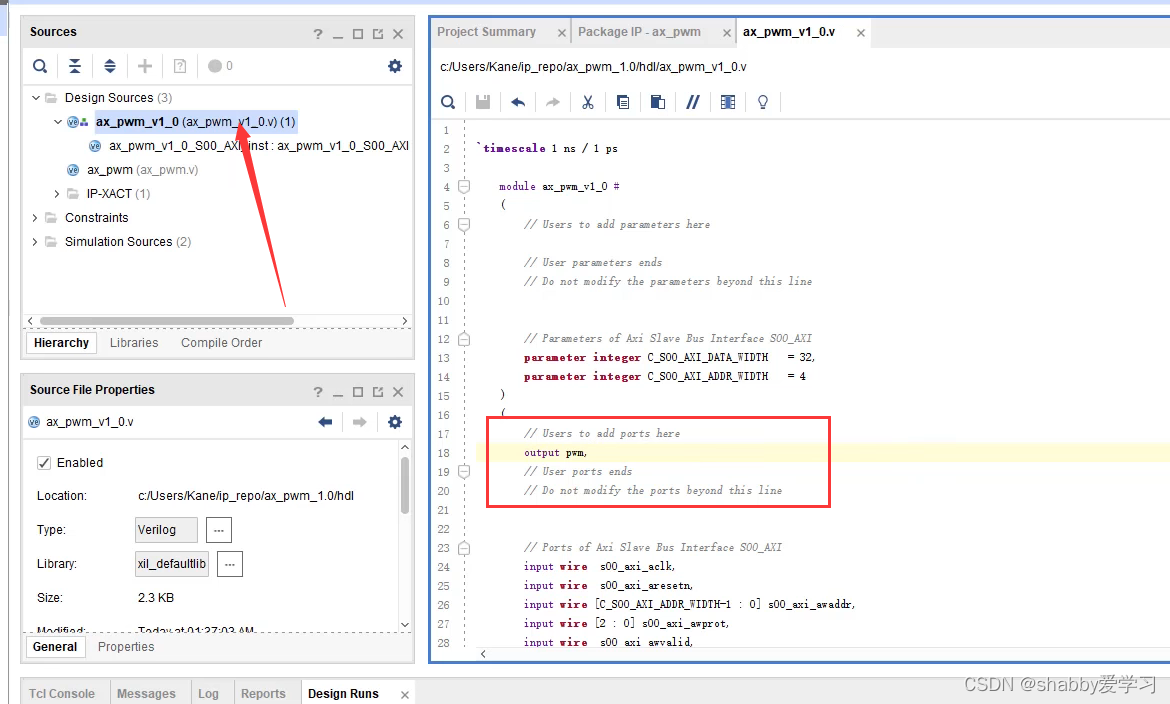
Task: Click the Library field xil_defaultlib
Action: click(172, 564)
